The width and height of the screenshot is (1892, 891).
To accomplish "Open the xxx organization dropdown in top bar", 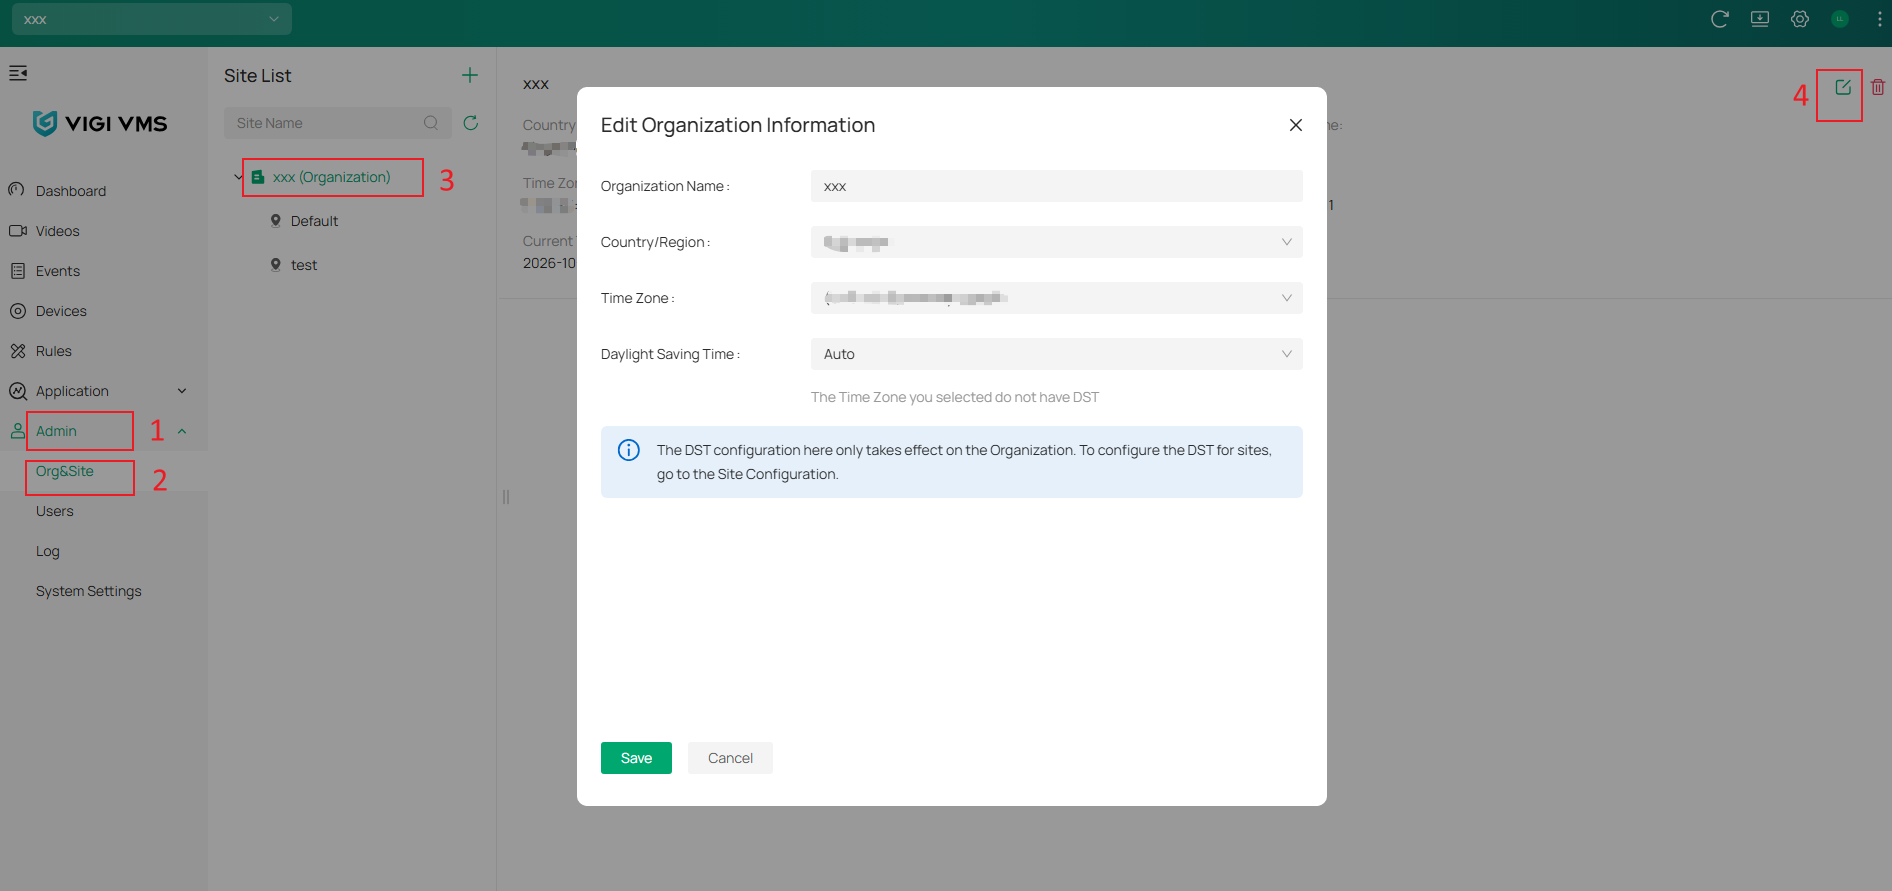I will coord(152,19).
